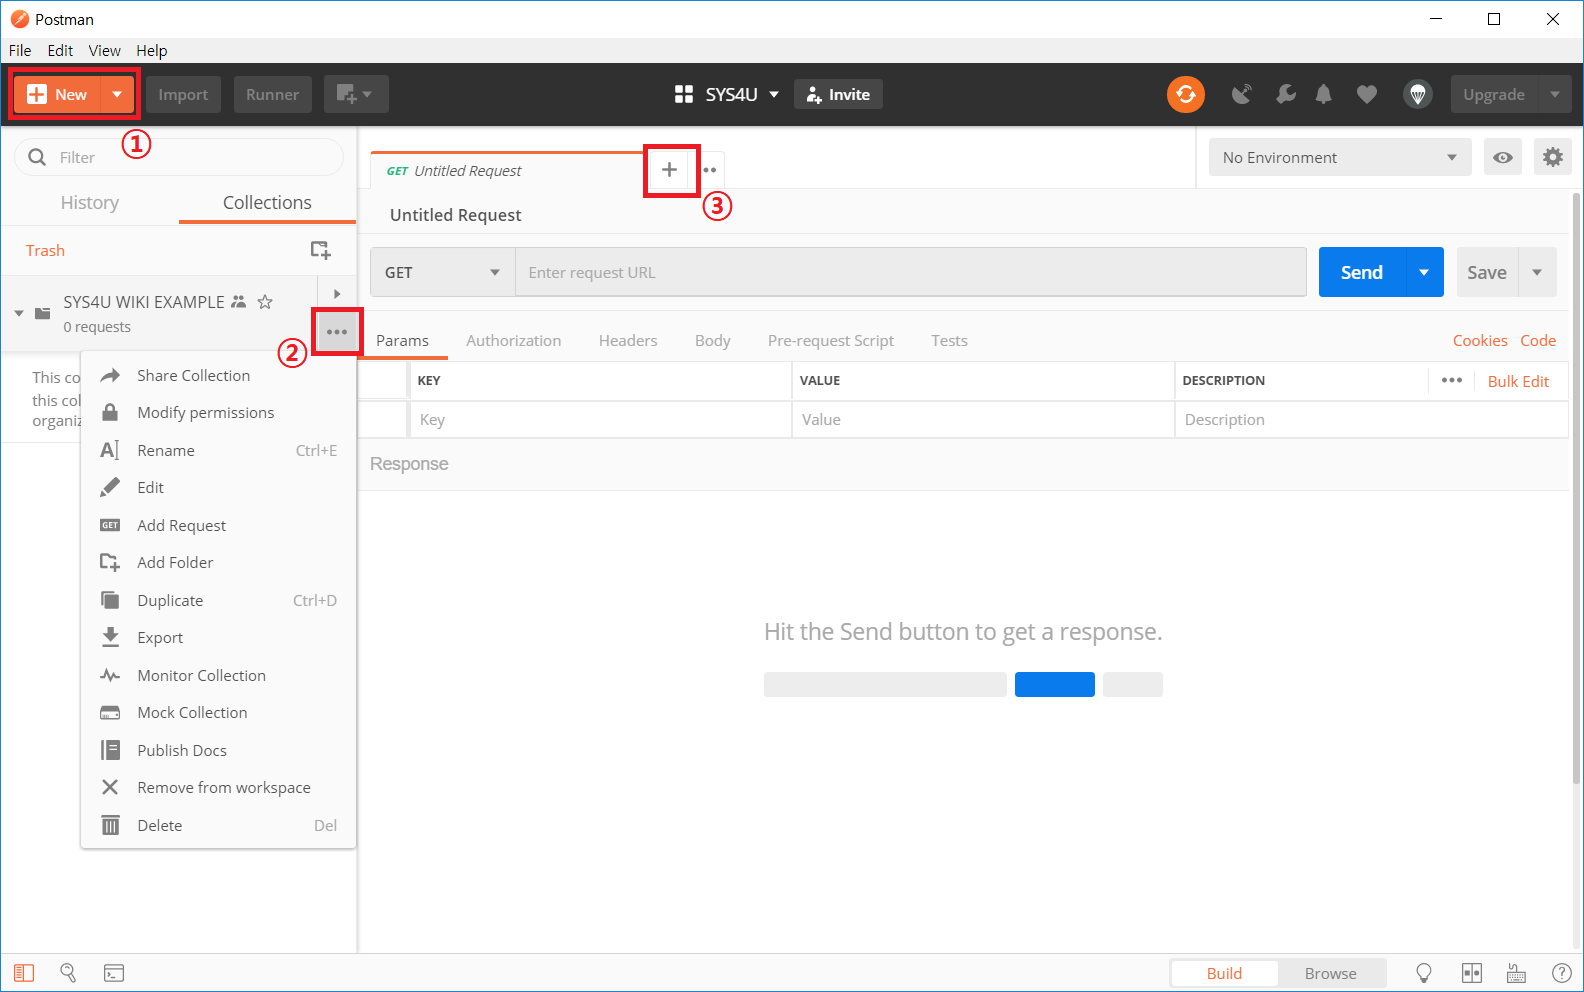Choose Rename from collection menu
1584x992 pixels.
click(x=218, y=450)
